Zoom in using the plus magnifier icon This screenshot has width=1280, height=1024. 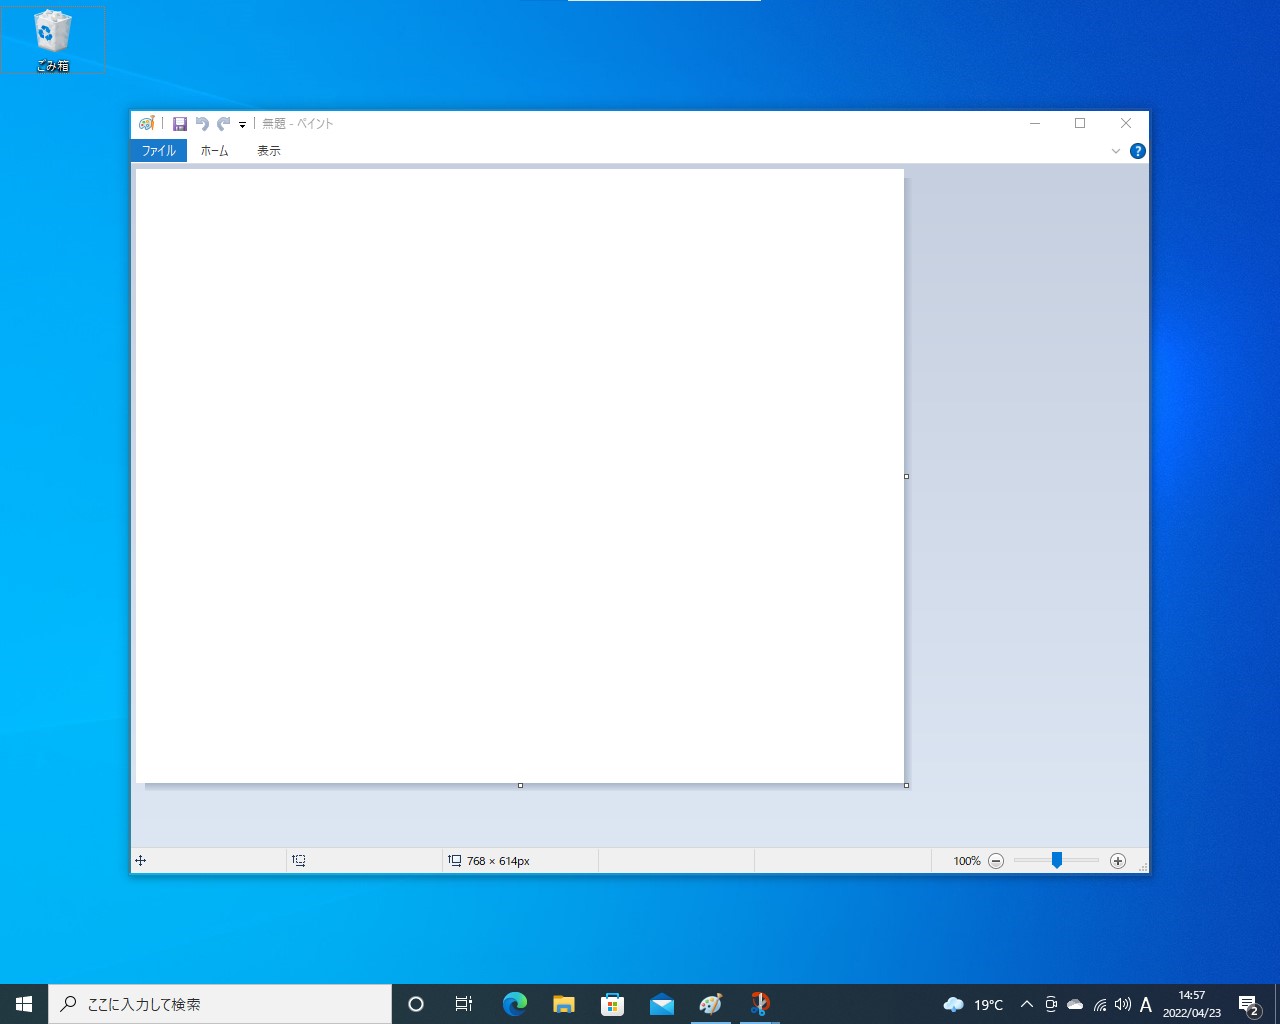click(1119, 860)
